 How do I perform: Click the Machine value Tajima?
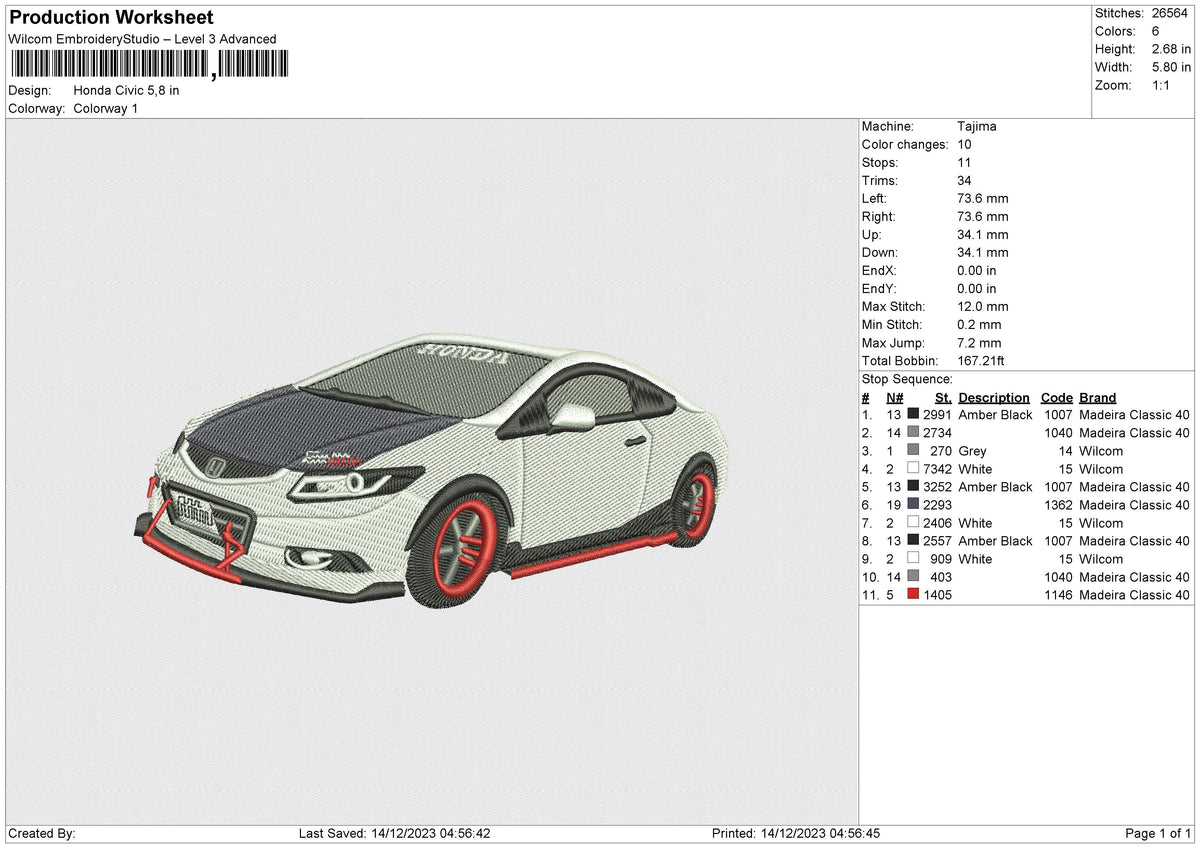(x=977, y=126)
